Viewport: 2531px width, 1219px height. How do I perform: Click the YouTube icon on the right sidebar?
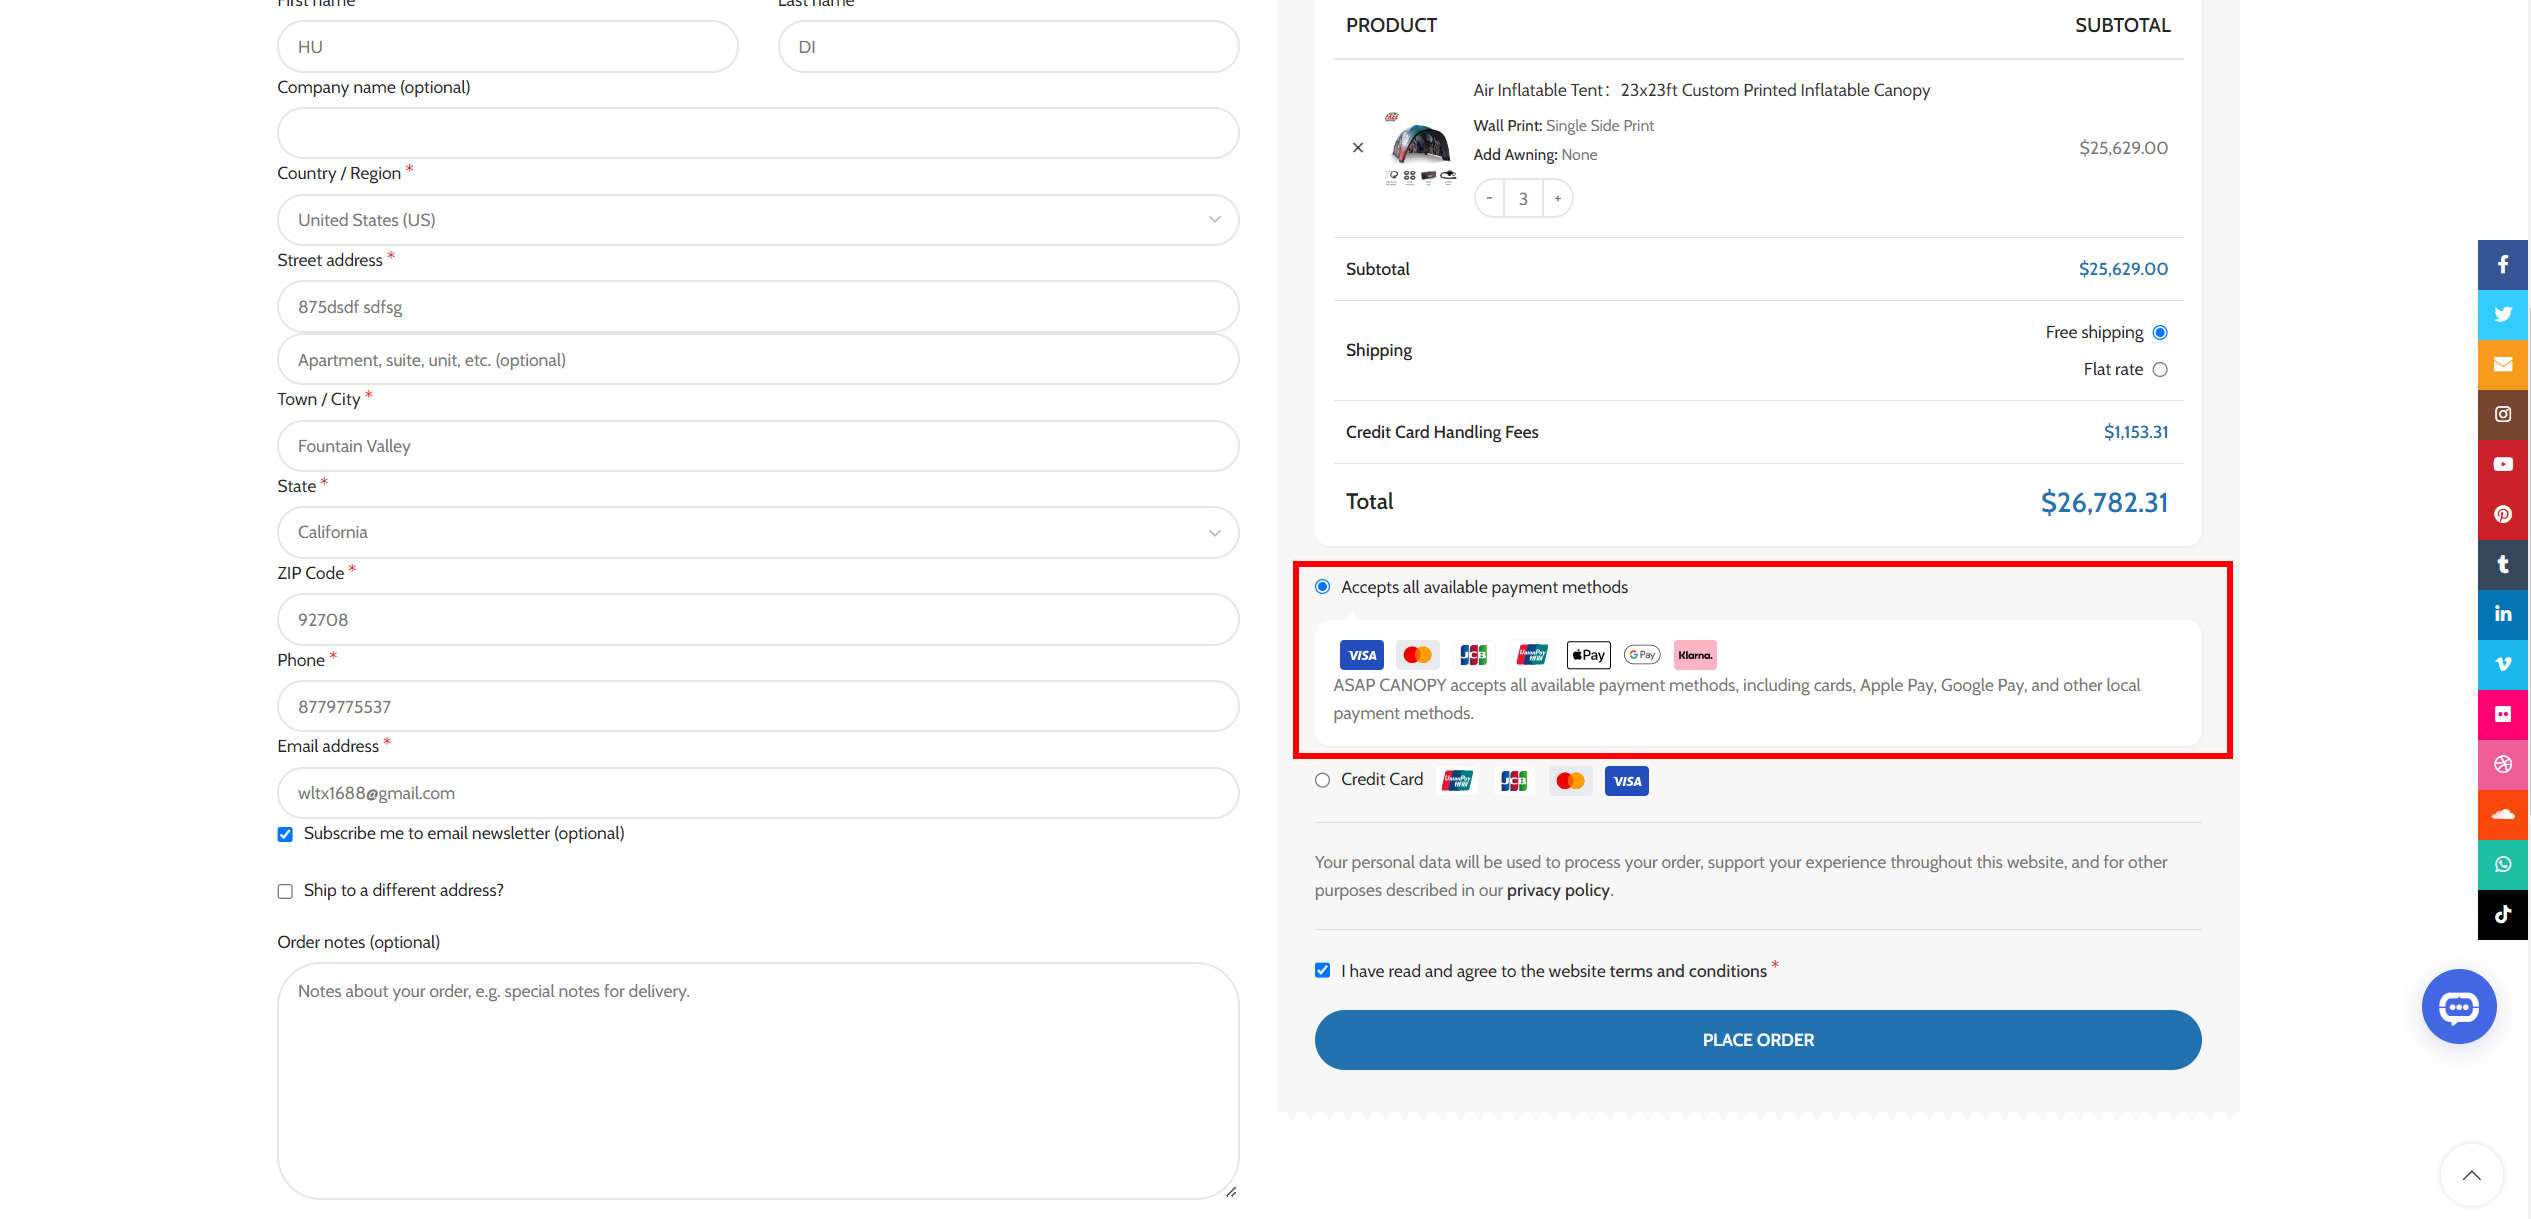(2503, 464)
